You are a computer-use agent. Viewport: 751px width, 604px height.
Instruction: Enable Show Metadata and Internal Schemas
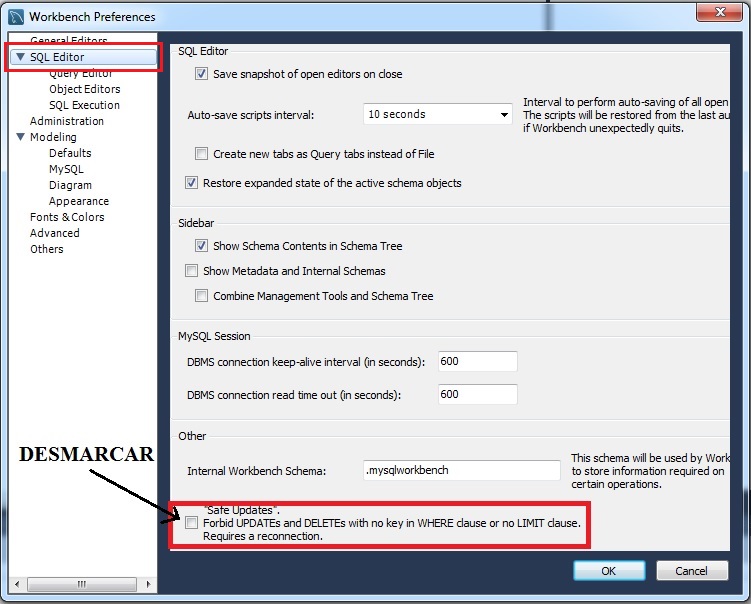(x=192, y=271)
